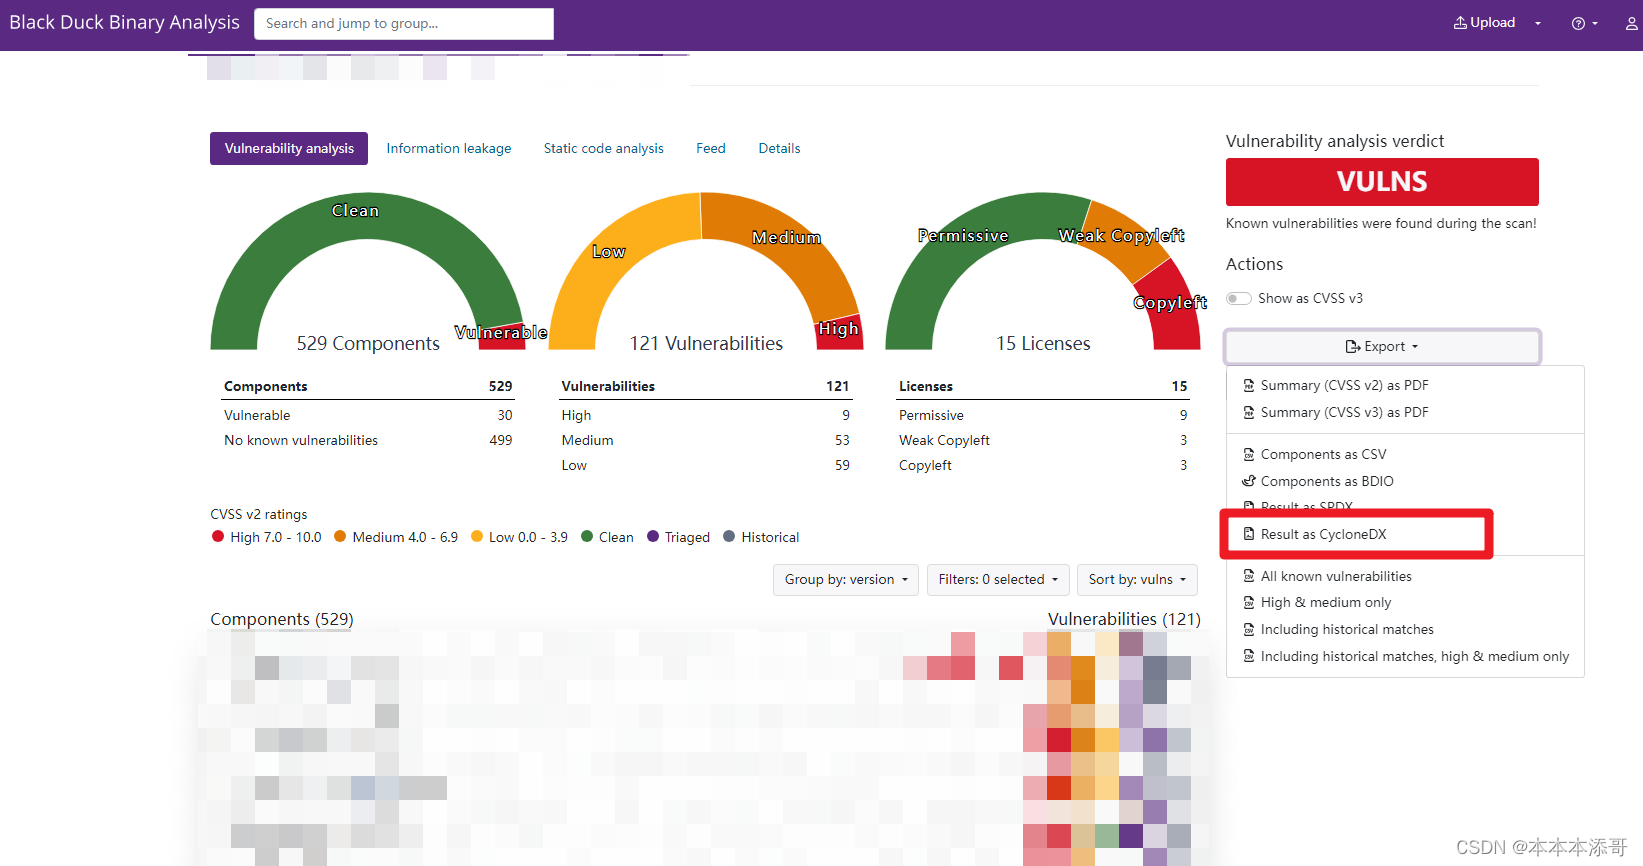Open the user account icon

[1632, 23]
